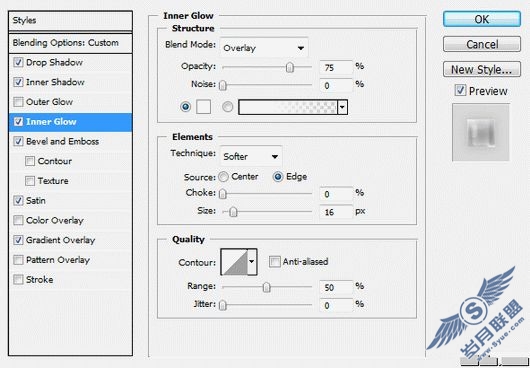This screenshot has height=368, width=530.
Task: Select the Inner Shadow style entry
Action: 55,82
